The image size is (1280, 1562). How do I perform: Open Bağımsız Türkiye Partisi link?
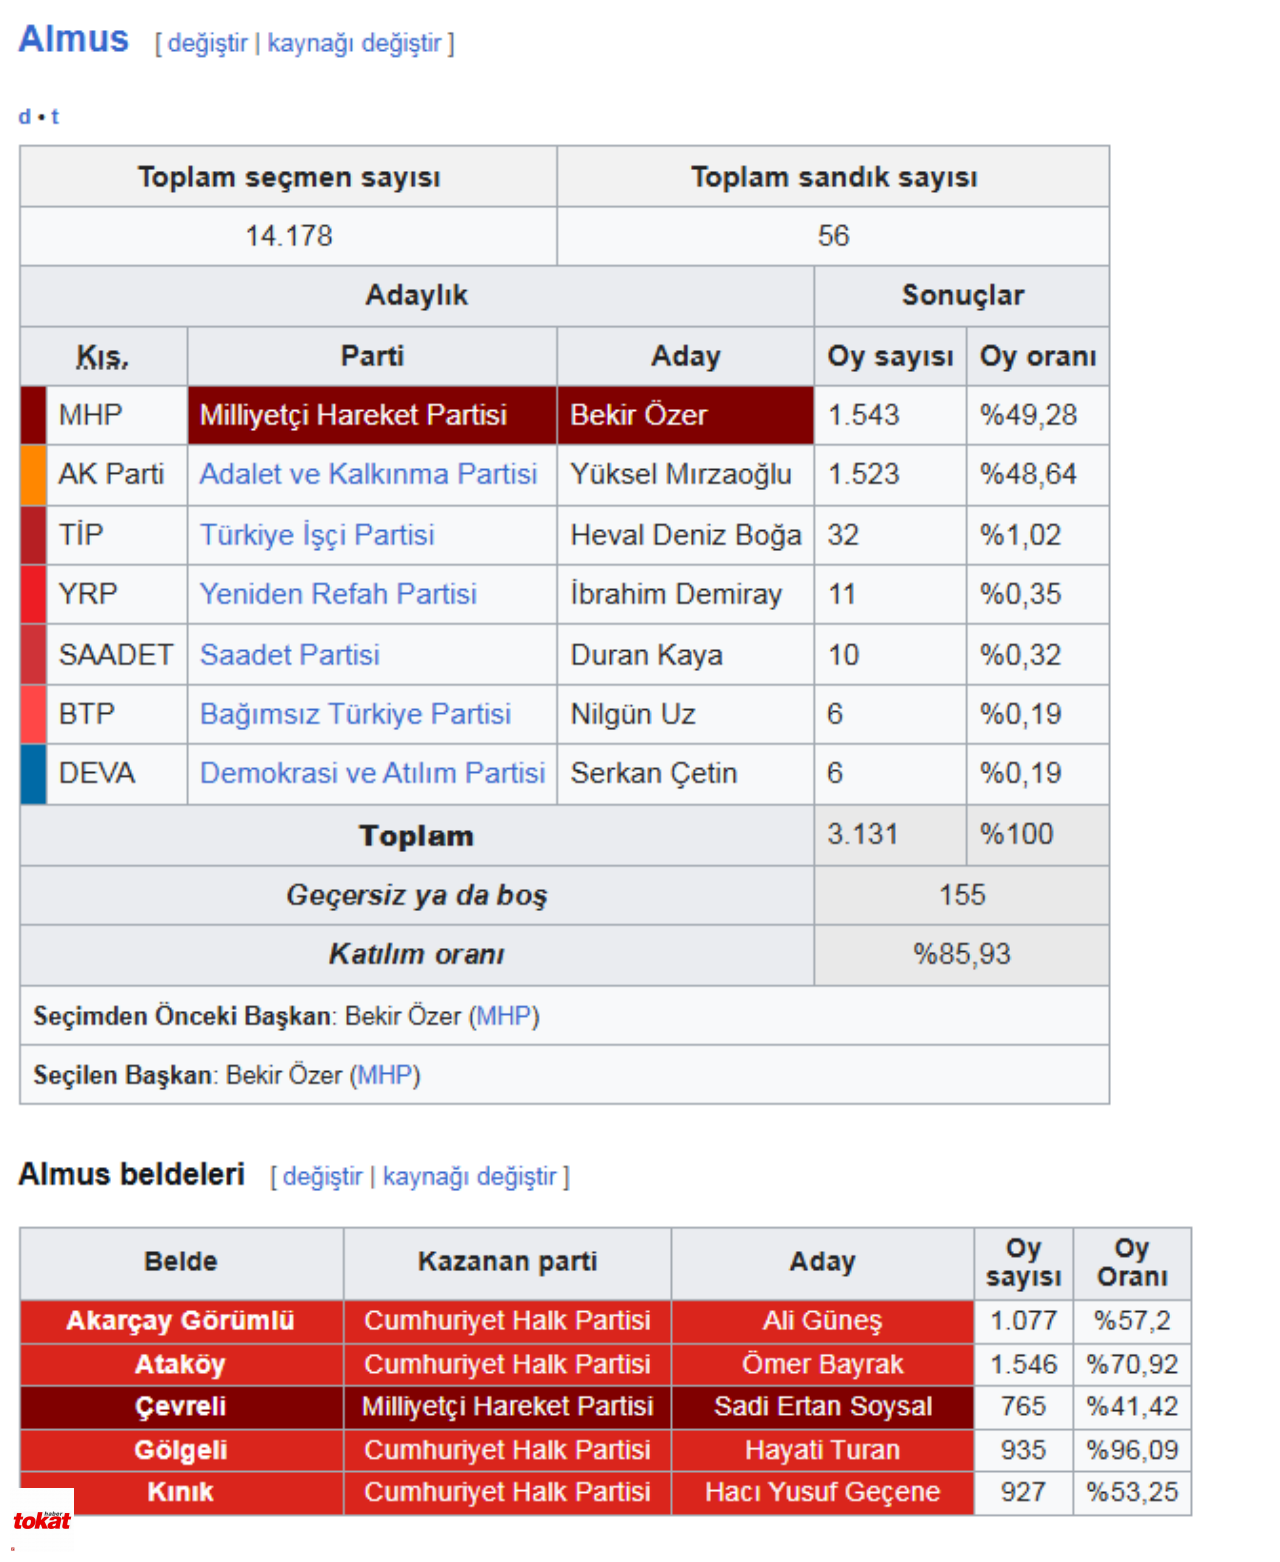pos(355,714)
